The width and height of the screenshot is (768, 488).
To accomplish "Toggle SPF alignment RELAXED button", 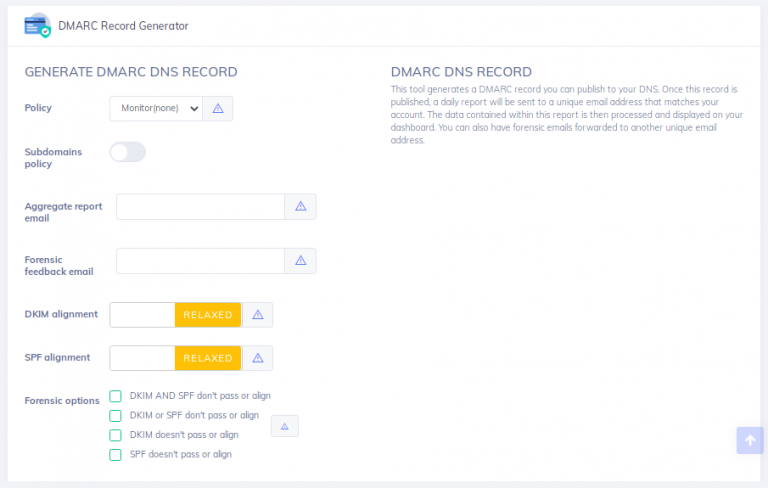I will pyautogui.click(x=208, y=358).
